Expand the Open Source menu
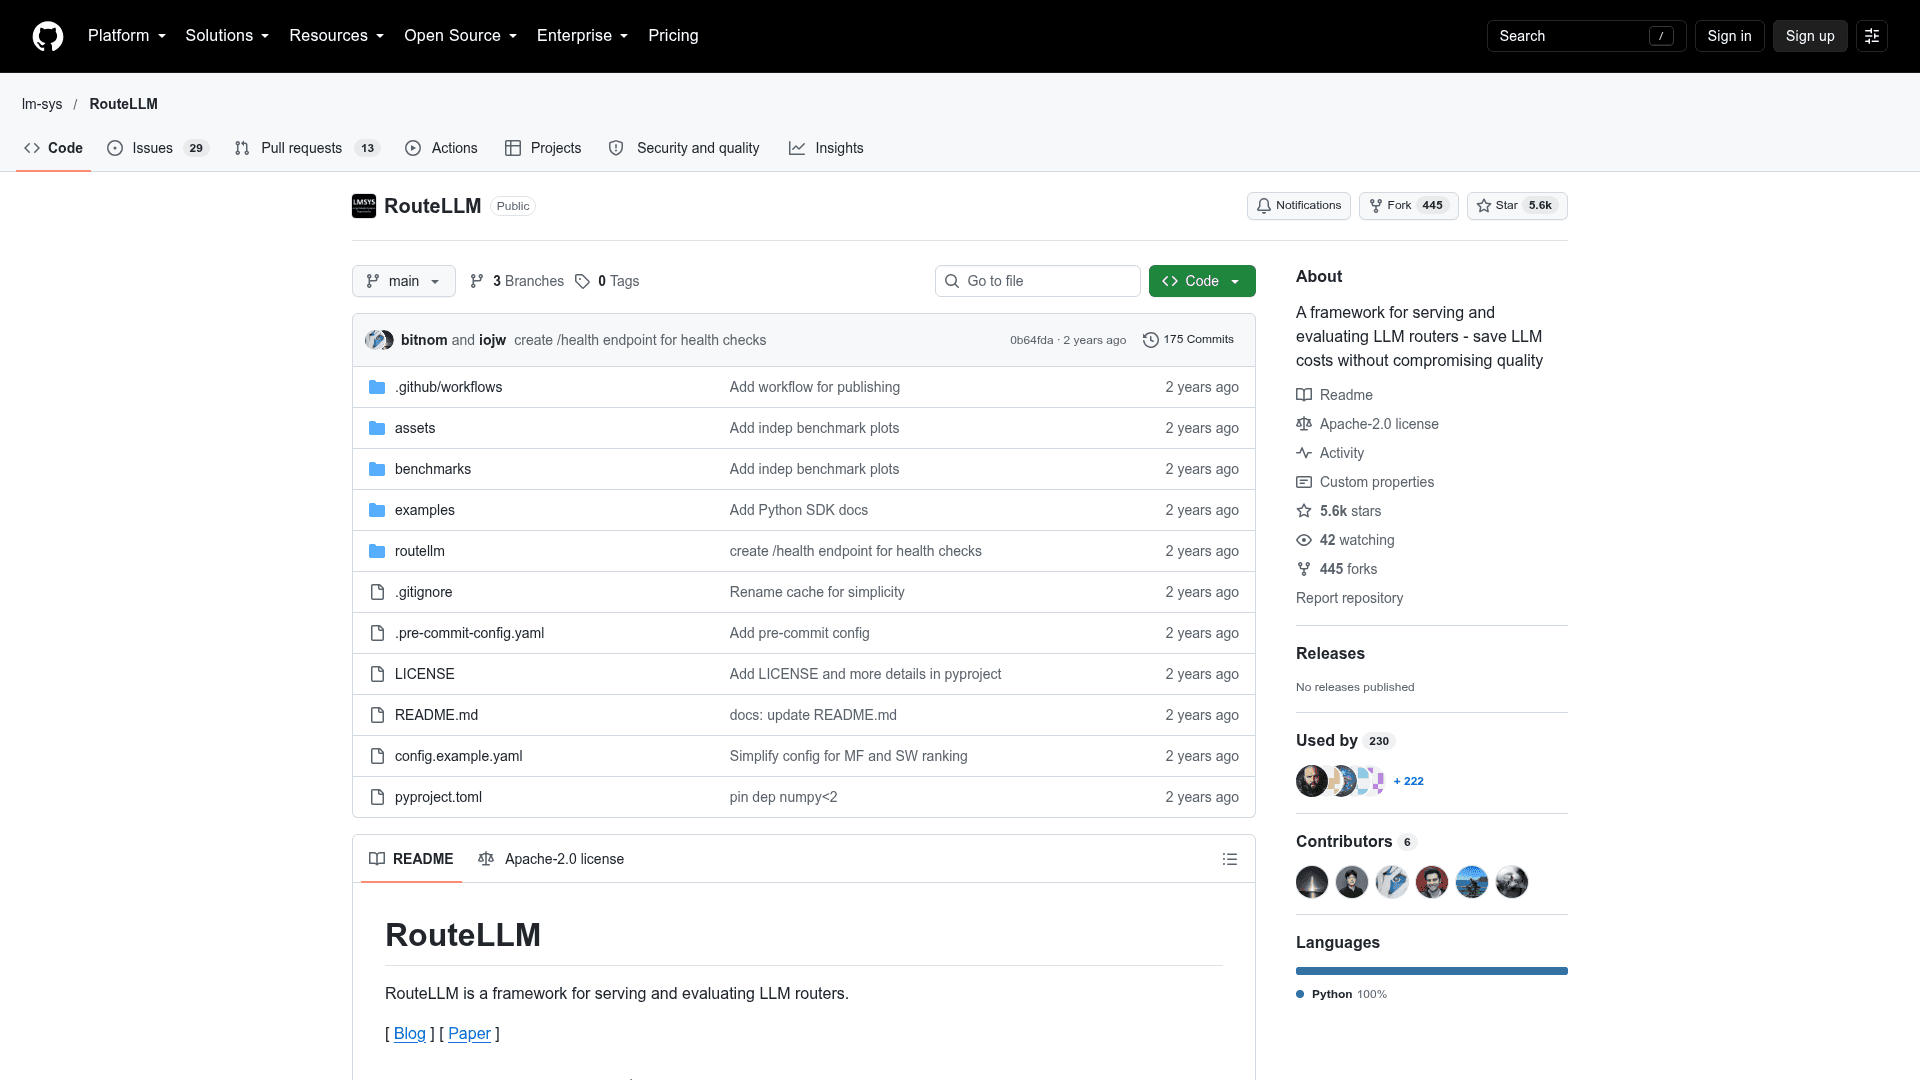Image resolution: width=1920 pixels, height=1080 pixels. click(461, 36)
